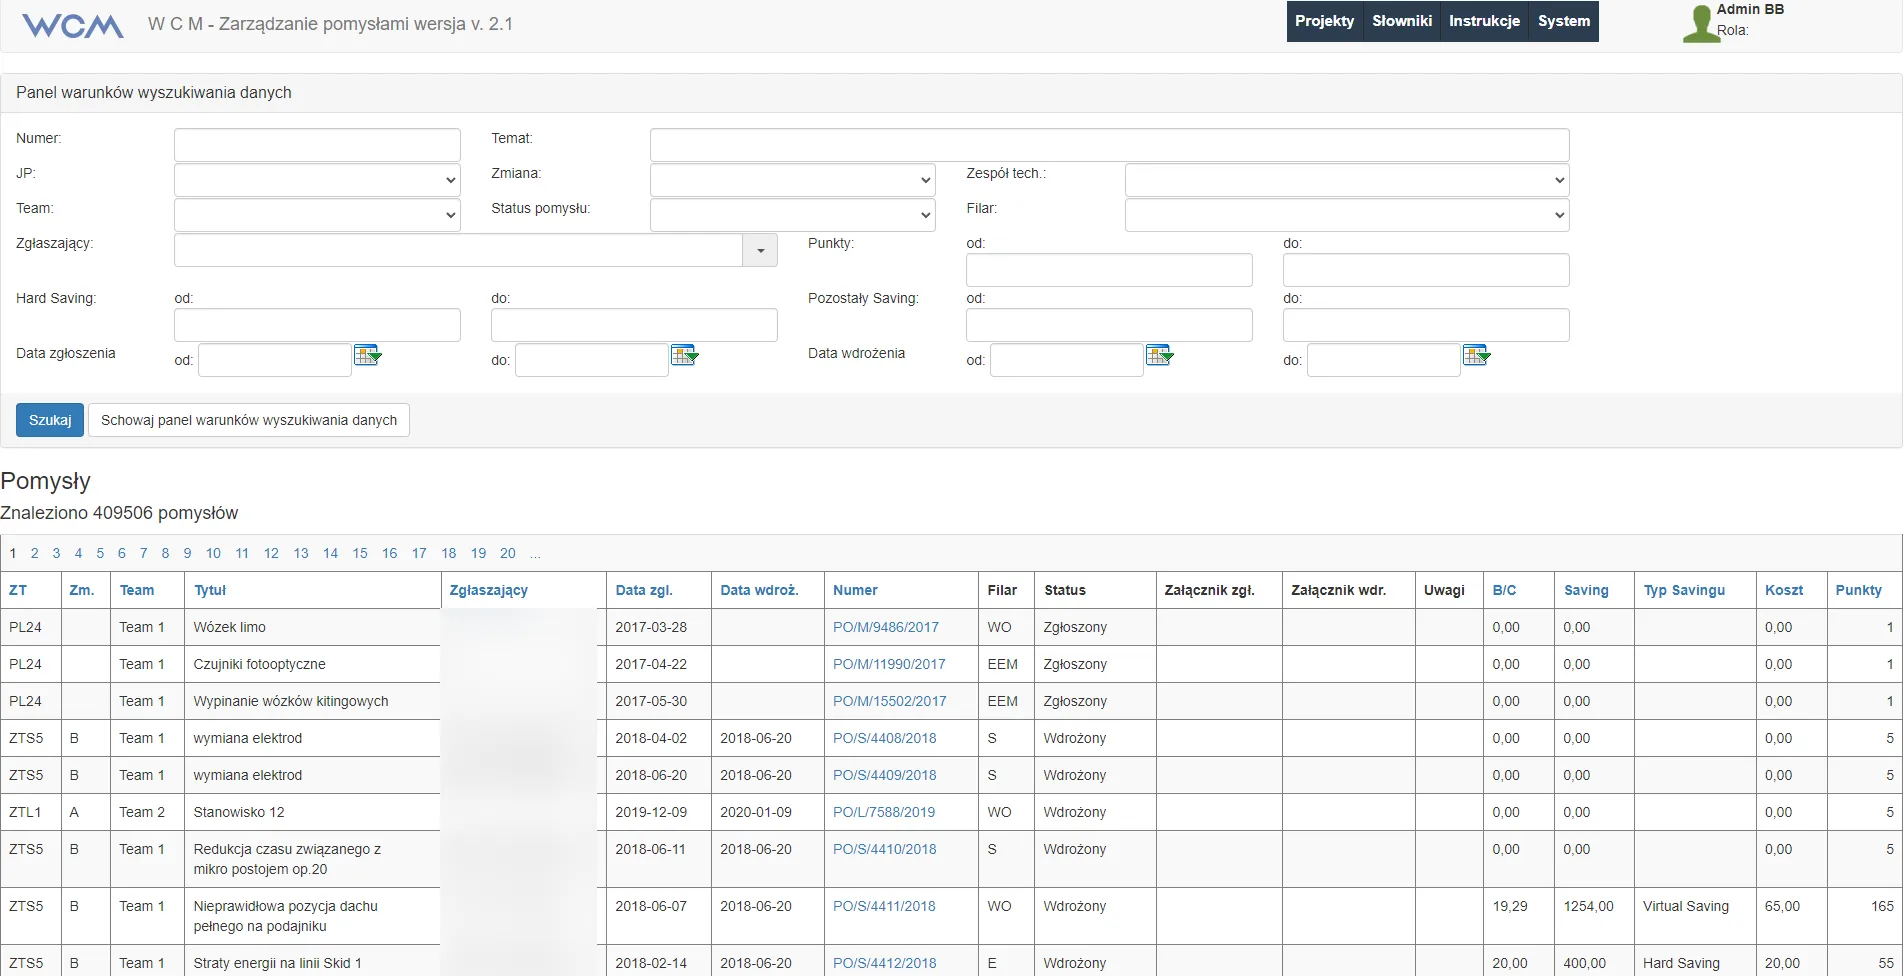Sort table by Punkty column
Screen dimensions: 1903x976
click(1858, 590)
